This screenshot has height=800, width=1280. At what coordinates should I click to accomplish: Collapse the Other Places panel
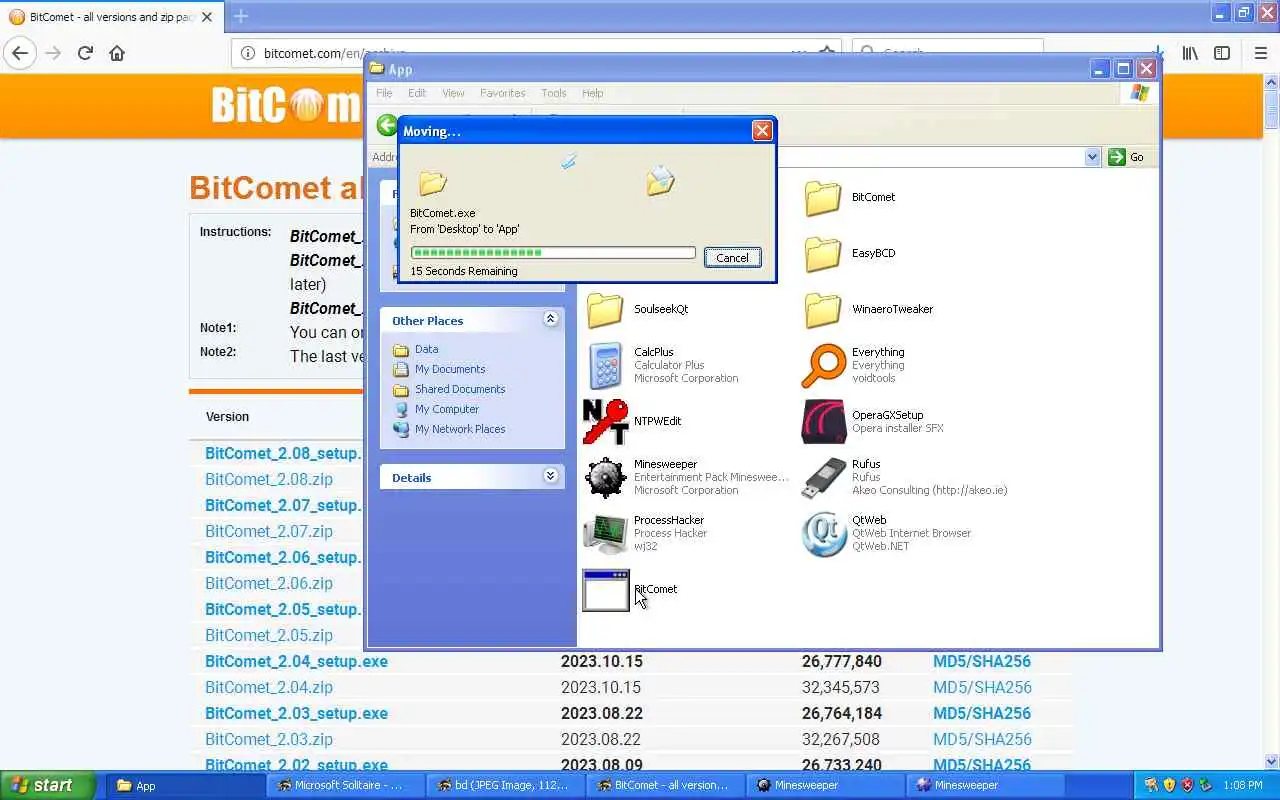pos(550,319)
